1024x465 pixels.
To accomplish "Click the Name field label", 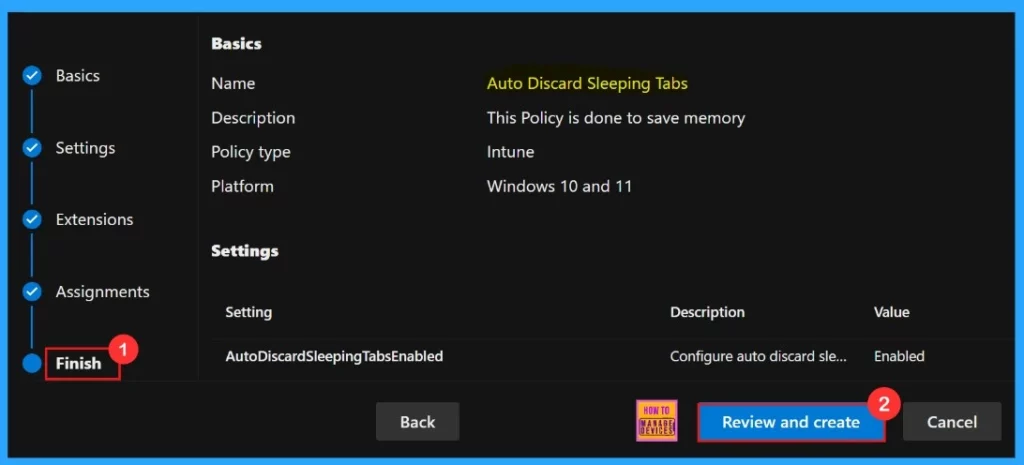I will click(233, 84).
